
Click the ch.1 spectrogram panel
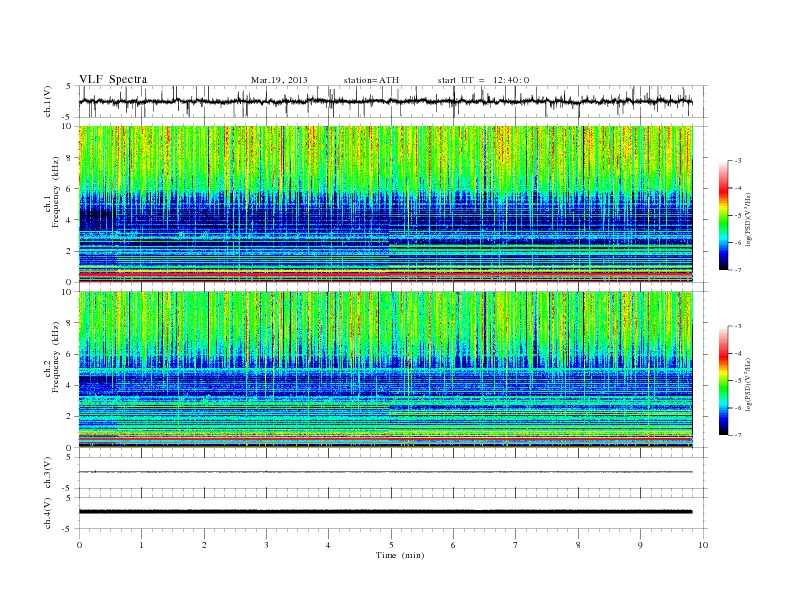[386, 204]
